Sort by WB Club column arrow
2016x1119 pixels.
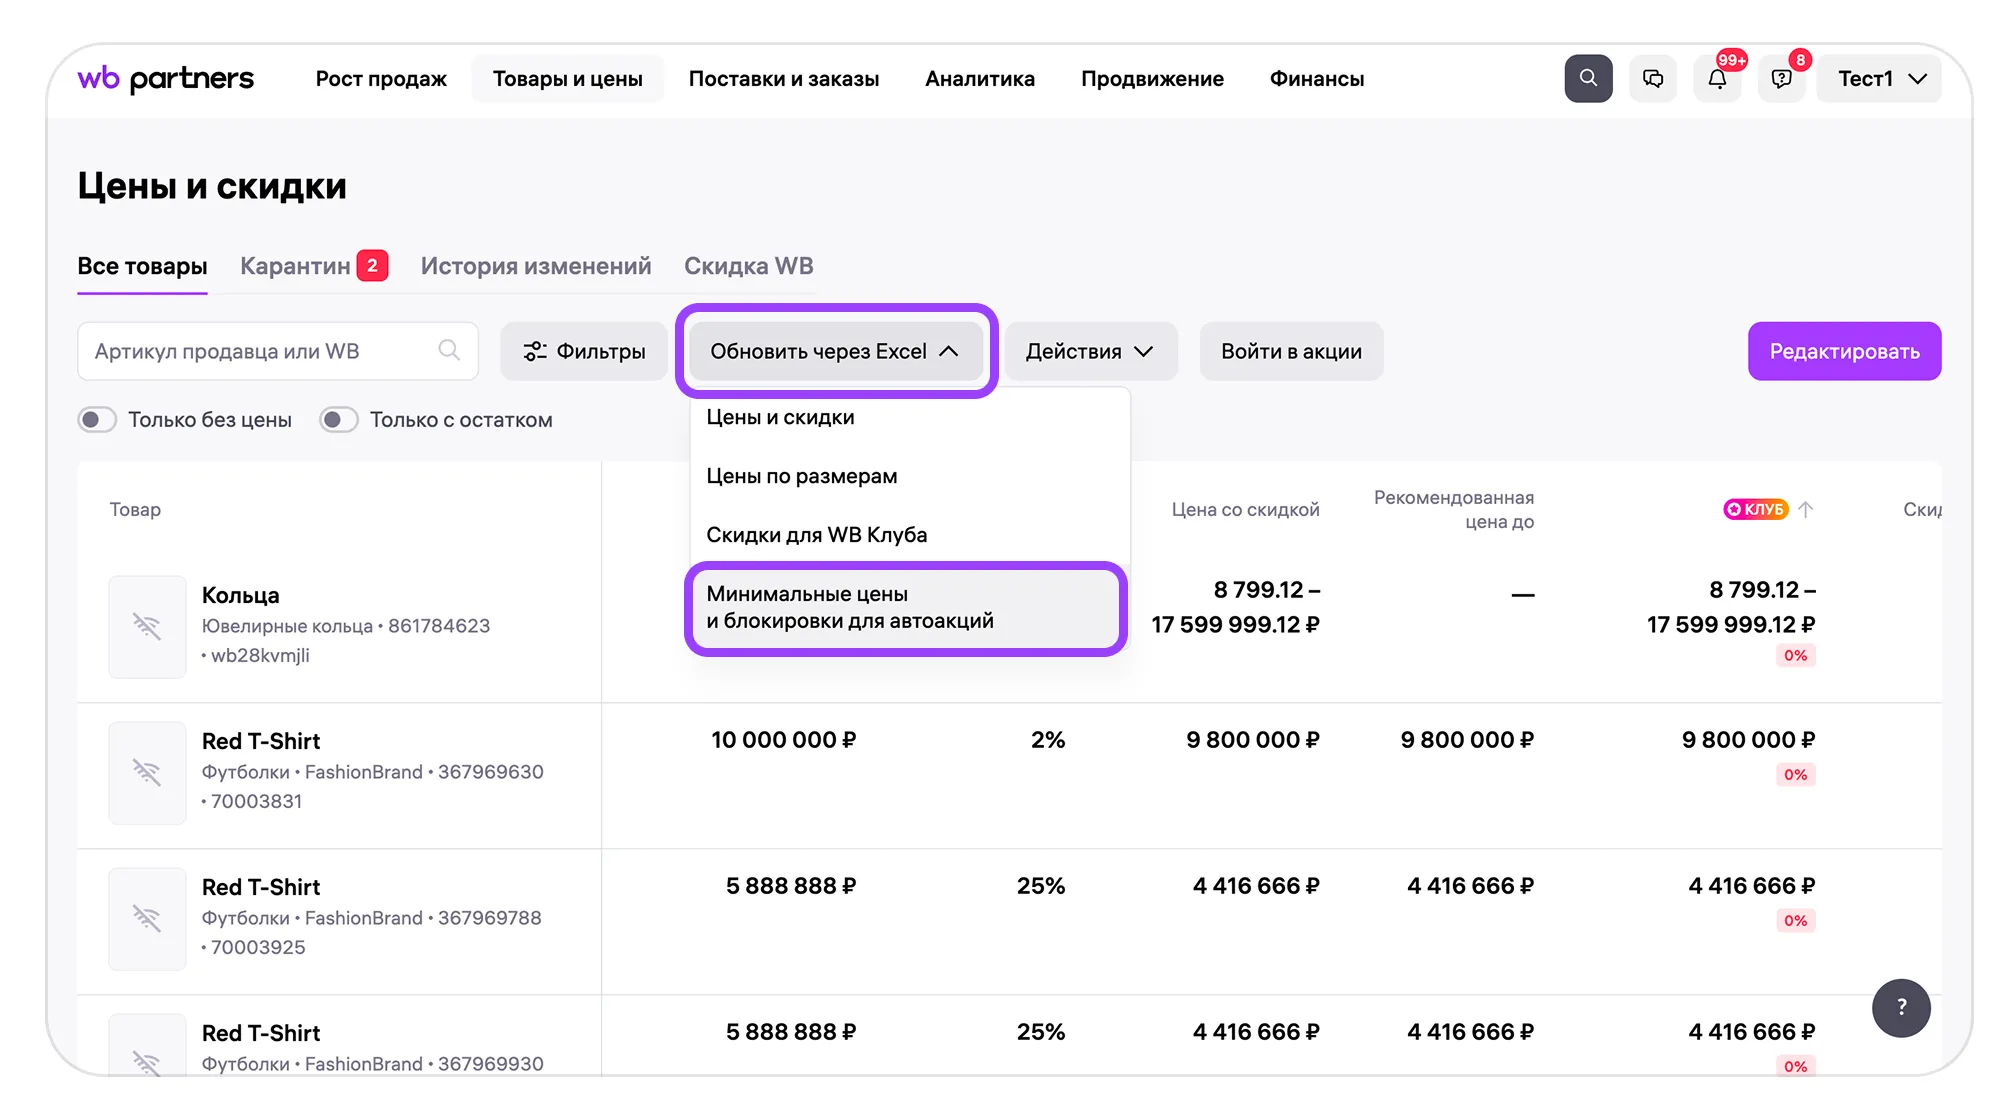click(1806, 509)
